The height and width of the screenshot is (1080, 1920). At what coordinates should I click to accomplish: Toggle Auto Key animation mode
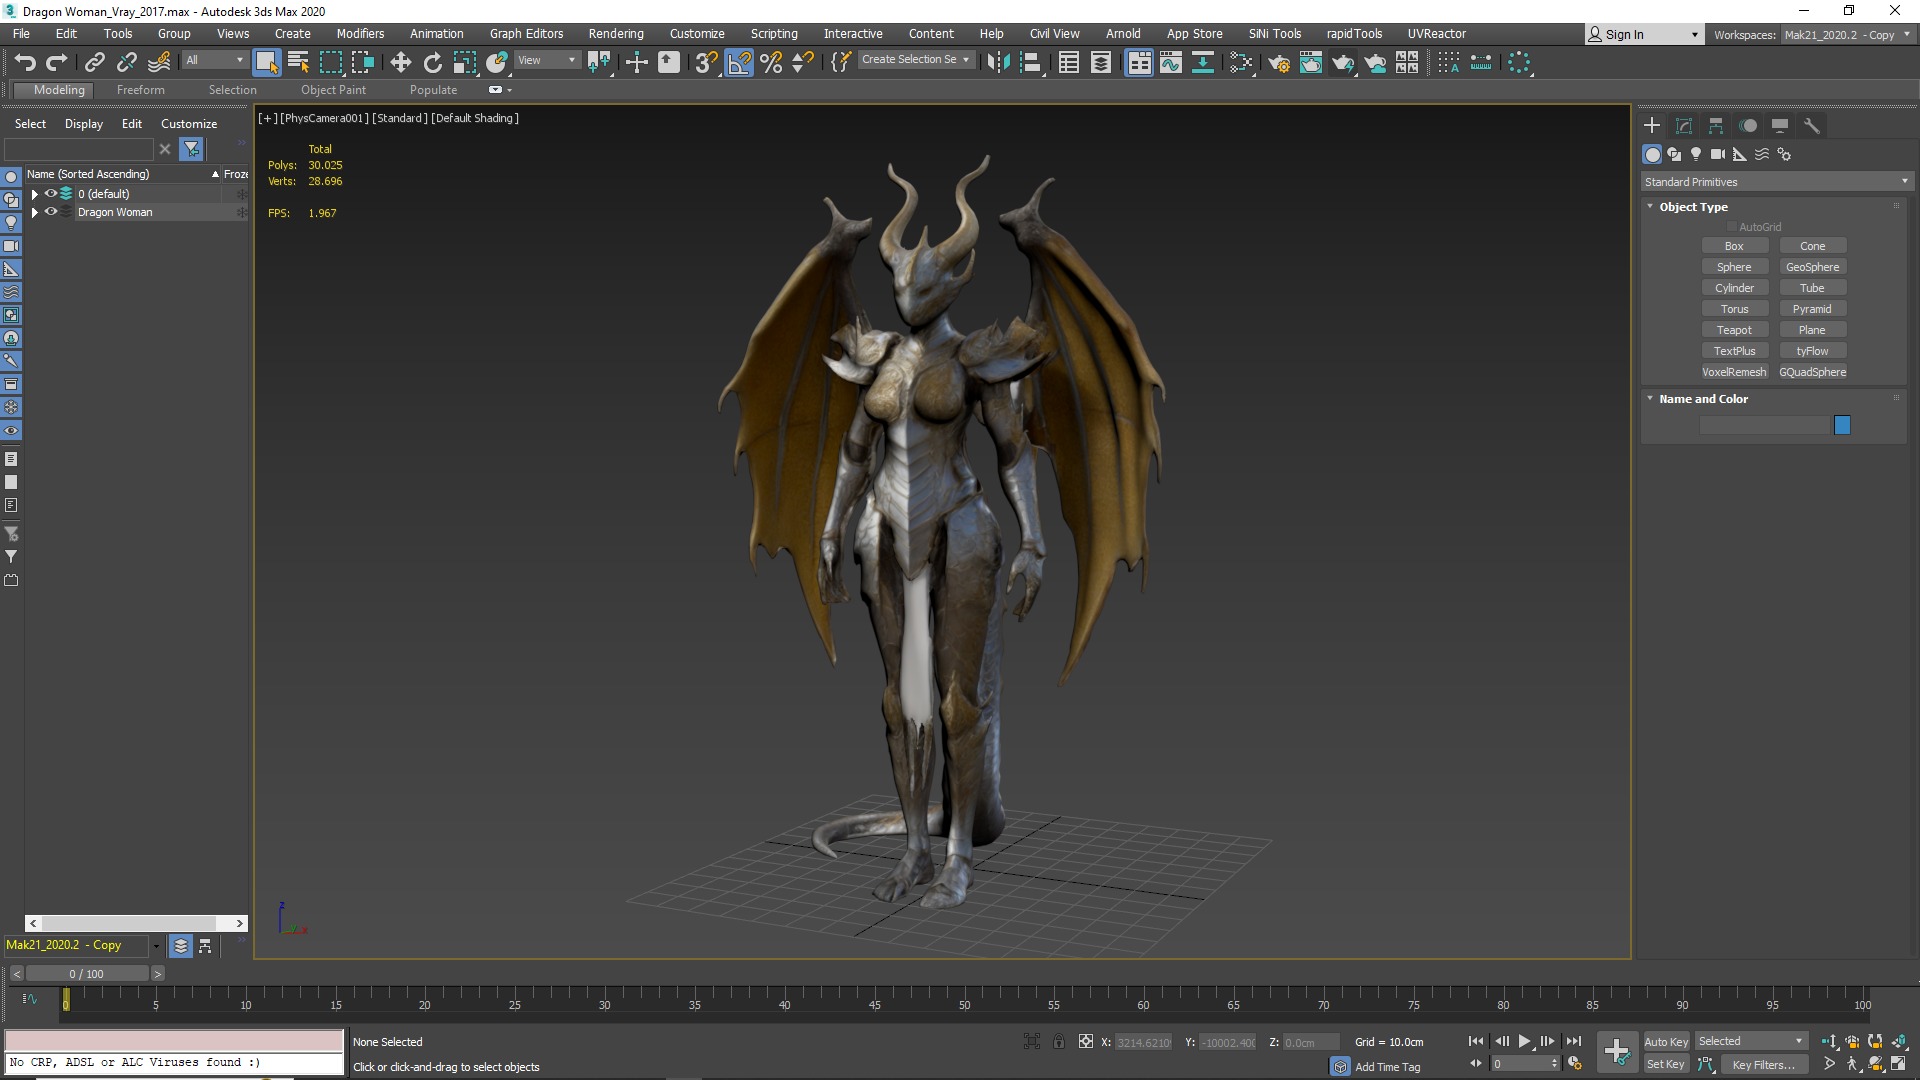1666,1041
